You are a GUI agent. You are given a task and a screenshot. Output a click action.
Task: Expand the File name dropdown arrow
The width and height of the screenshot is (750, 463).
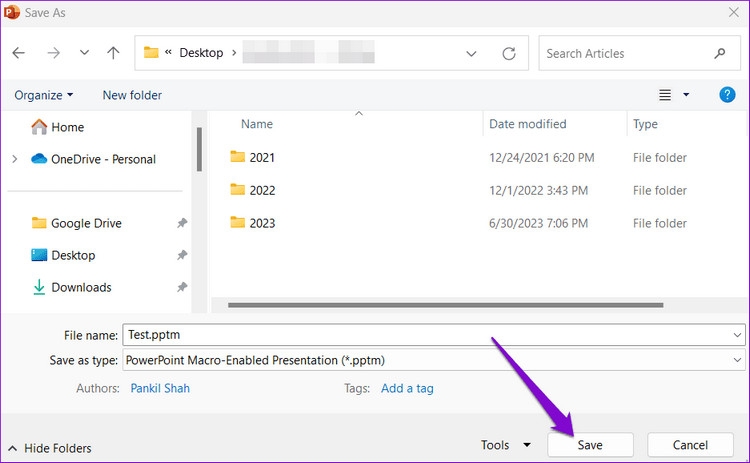coord(737,335)
